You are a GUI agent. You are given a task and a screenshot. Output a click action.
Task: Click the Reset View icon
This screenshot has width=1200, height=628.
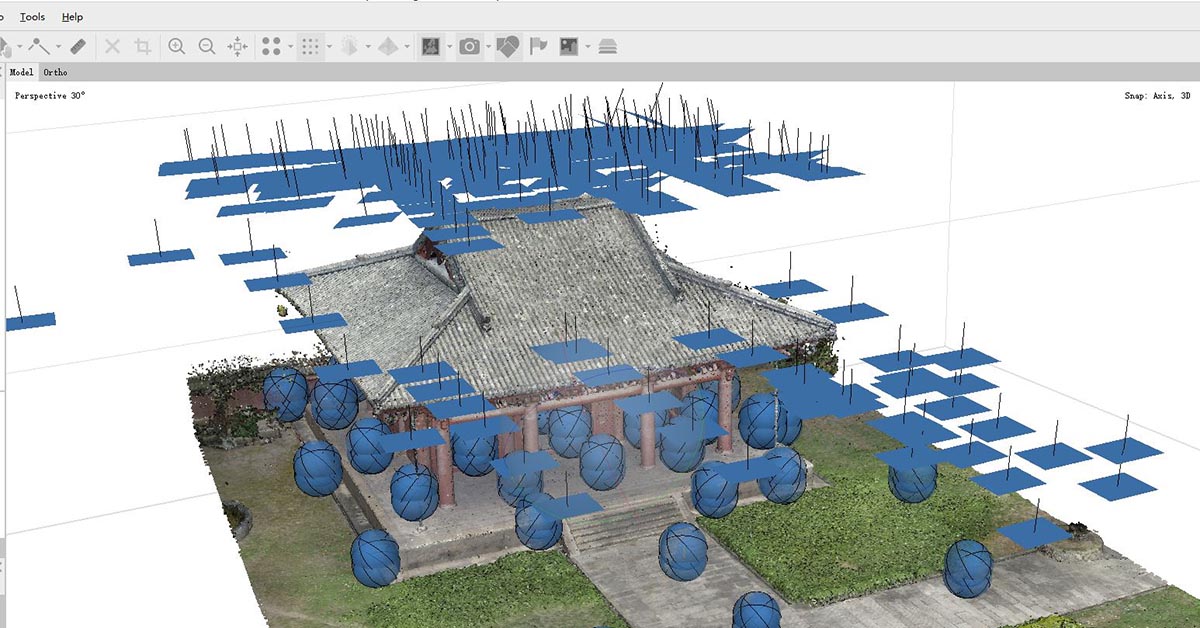point(236,46)
